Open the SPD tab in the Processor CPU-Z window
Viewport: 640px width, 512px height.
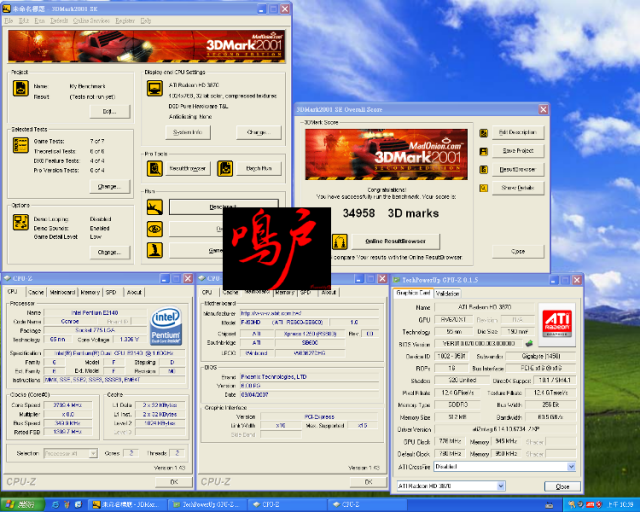pos(111,292)
